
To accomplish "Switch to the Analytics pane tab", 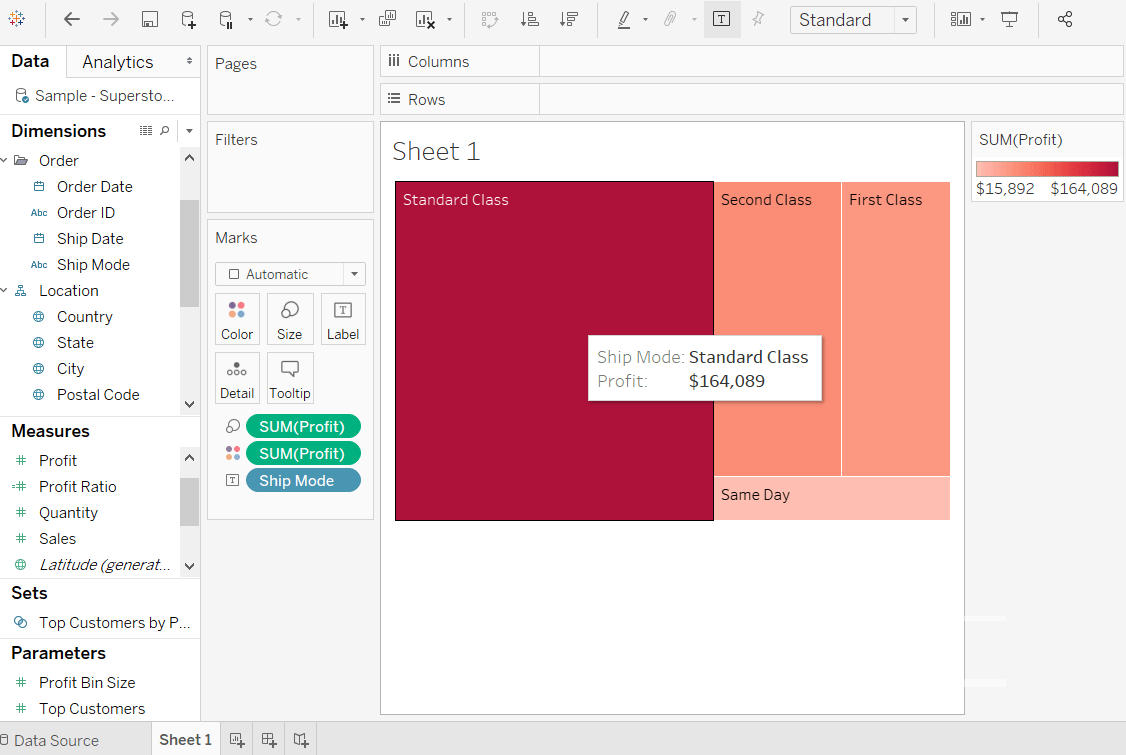I will pyautogui.click(x=118, y=62).
